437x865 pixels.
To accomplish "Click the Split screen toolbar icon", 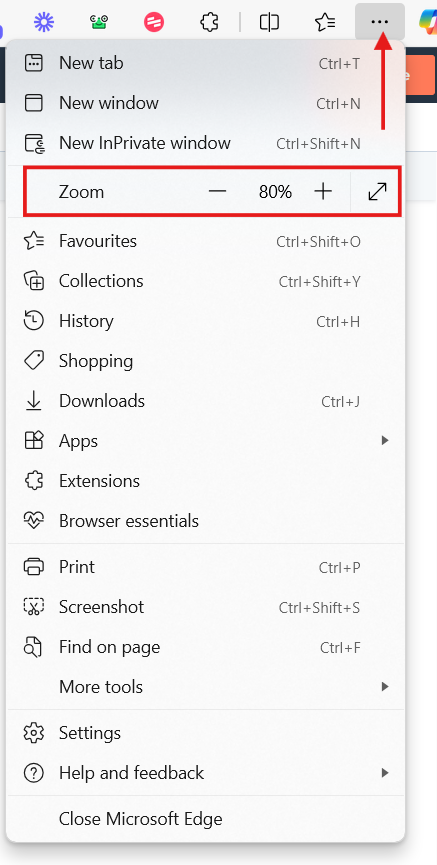I will coord(269,22).
